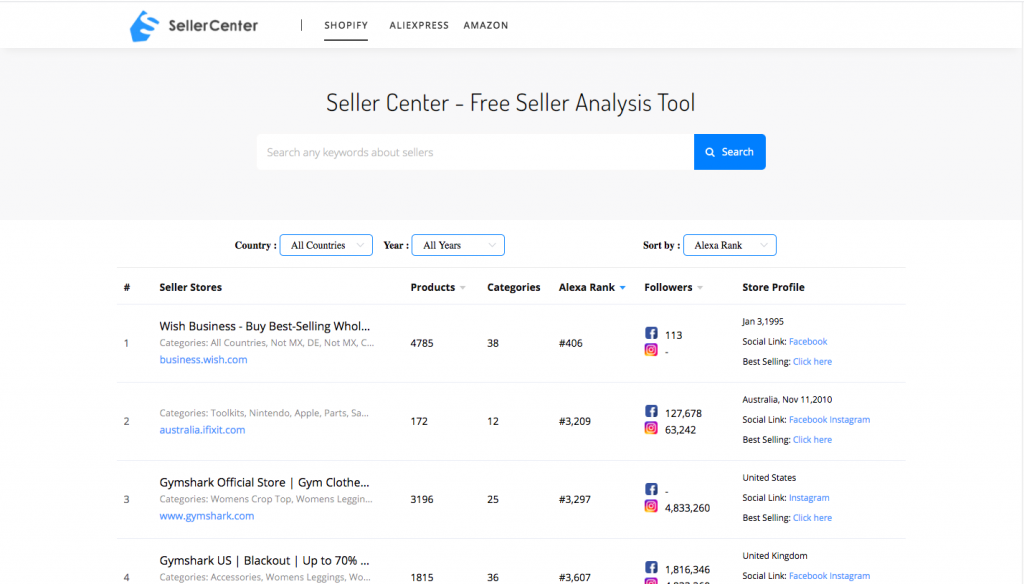Open australia.ifixit.com store link
The width and height of the screenshot is (1024, 584).
click(202, 430)
